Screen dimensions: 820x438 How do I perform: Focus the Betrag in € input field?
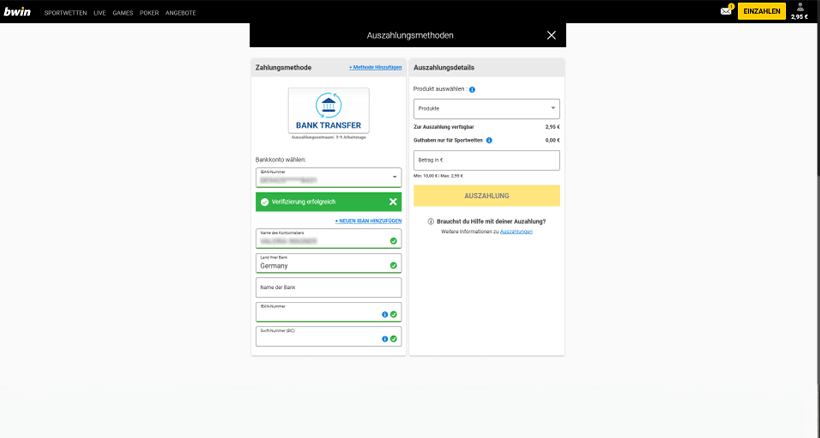(x=486, y=160)
